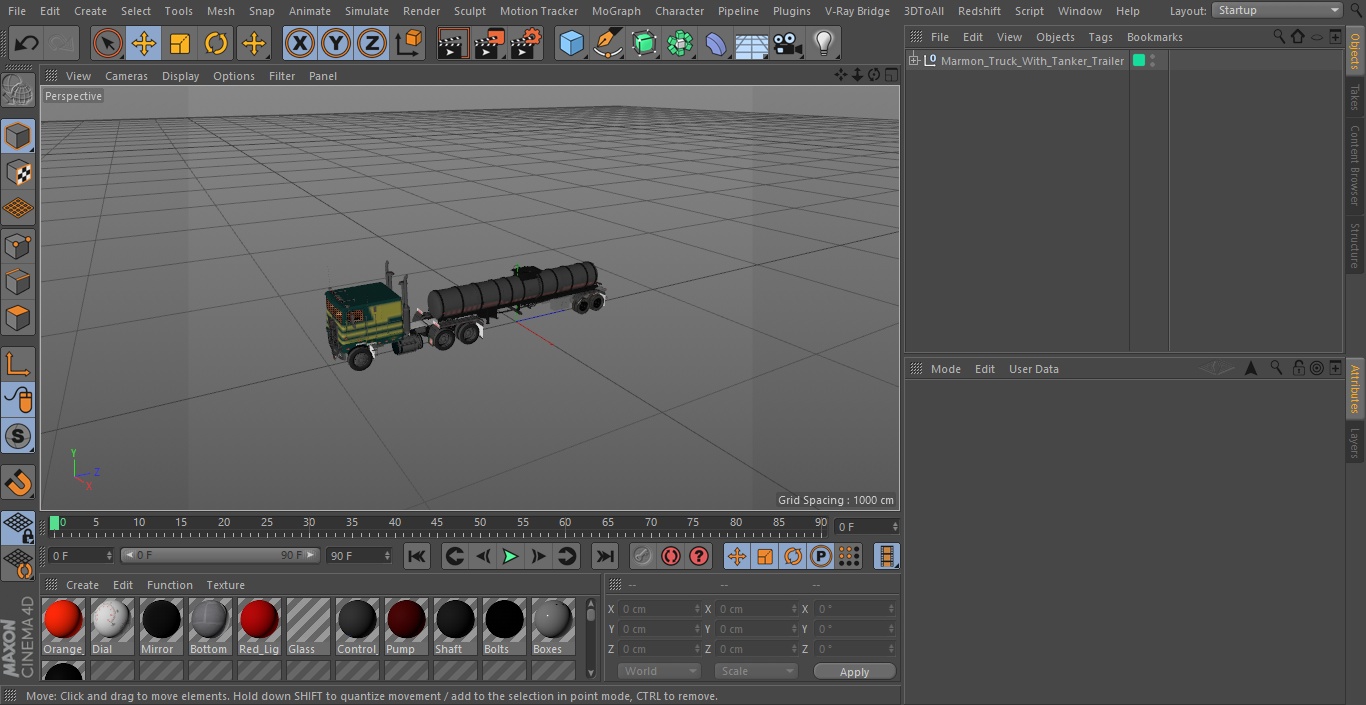This screenshot has width=1366, height=705.
Task: Enable Texture mode checkerboard icon
Action: click(x=18, y=172)
